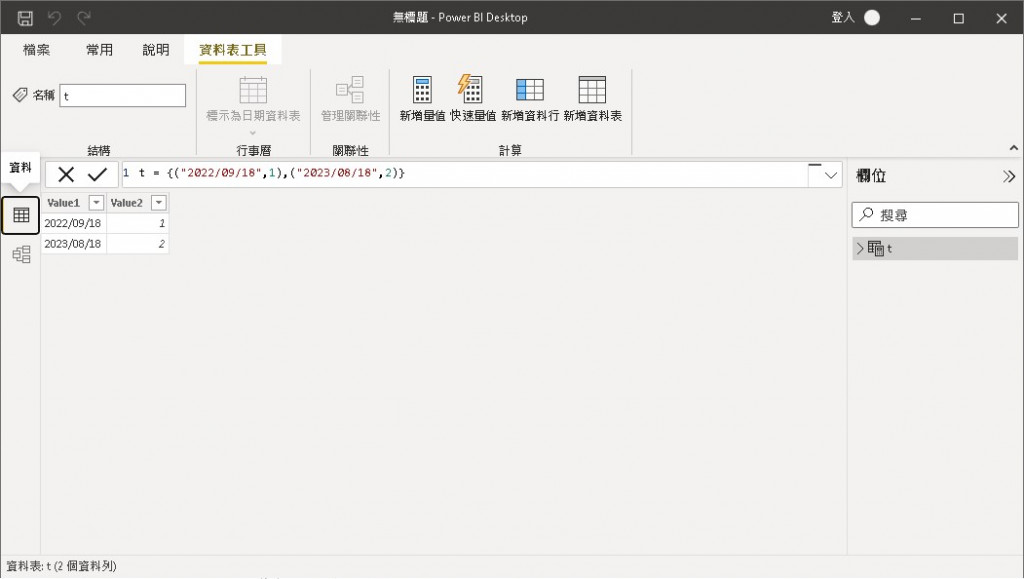The width and height of the screenshot is (1024, 579).
Task: Expand the formula bar dropdown arrow
Action: tap(831, 175)
